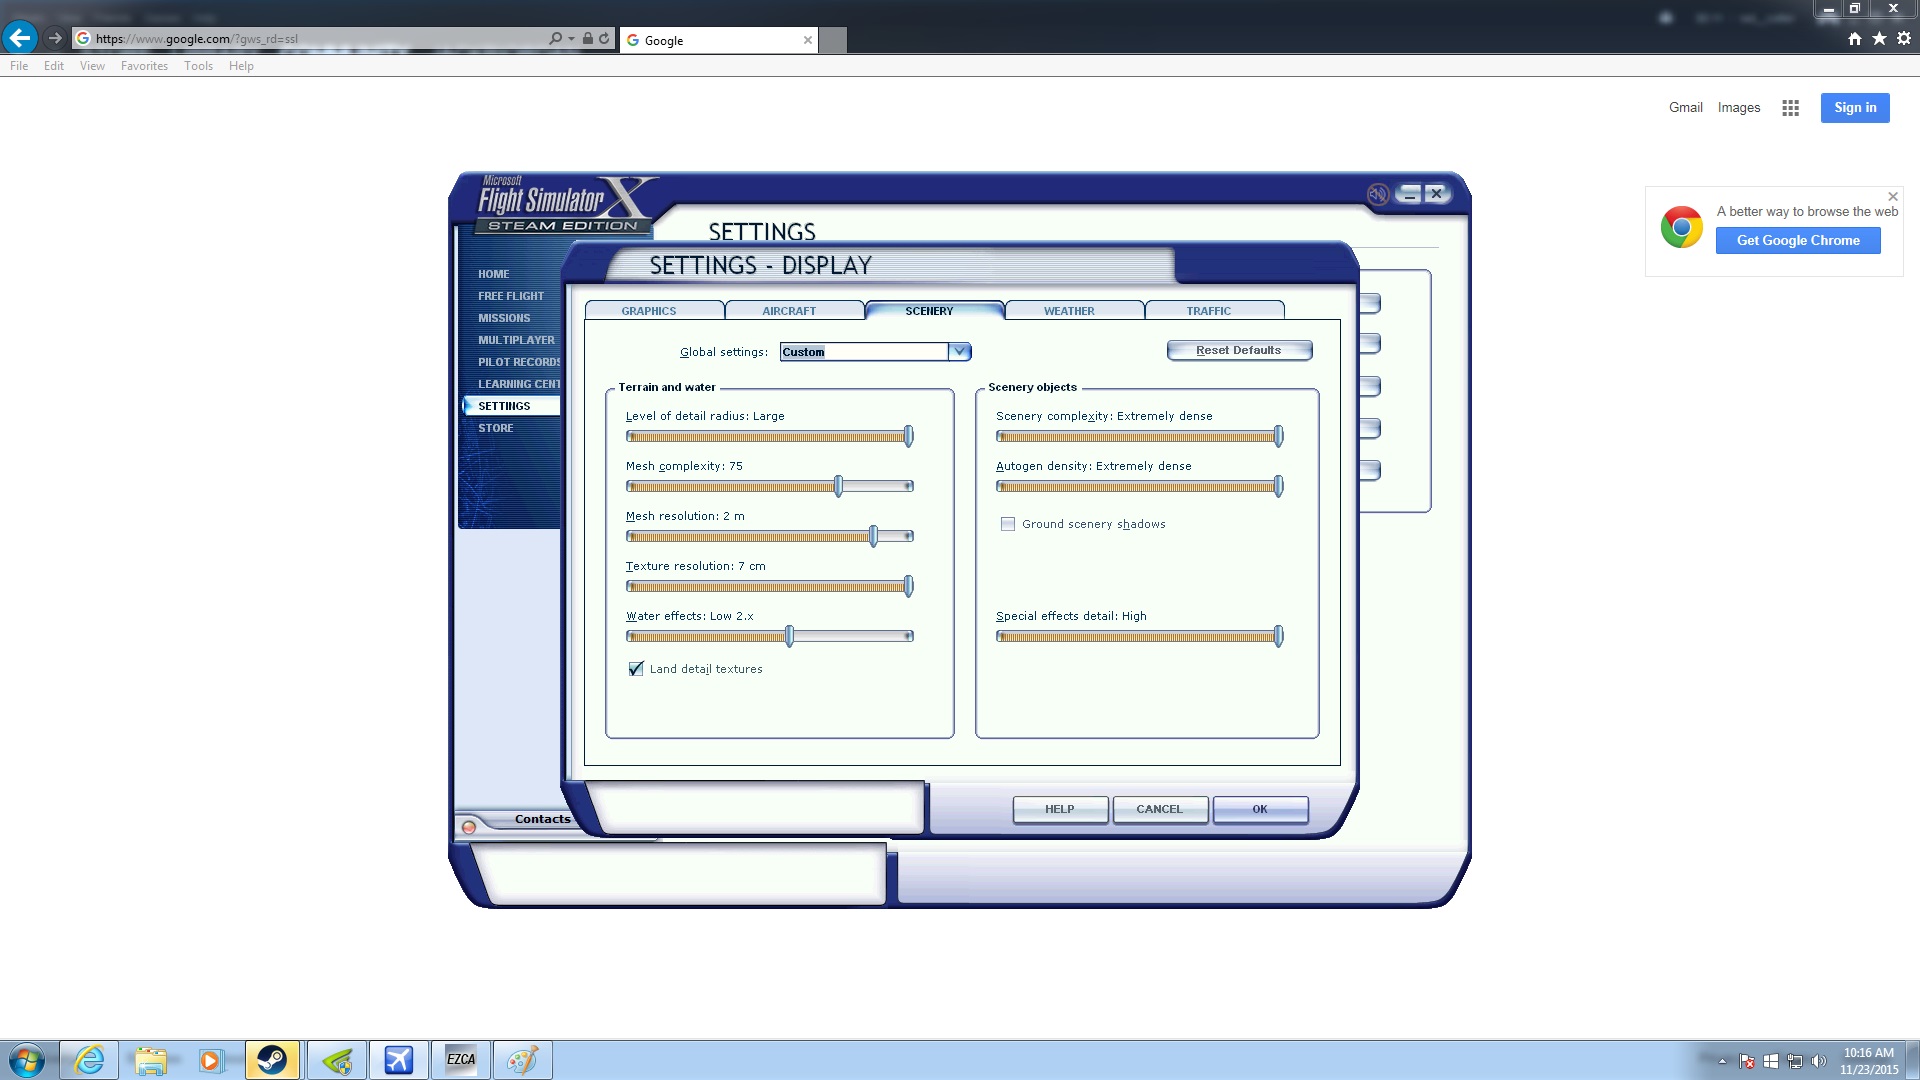Switch to the Weather tab

[x=1068, y=311]
